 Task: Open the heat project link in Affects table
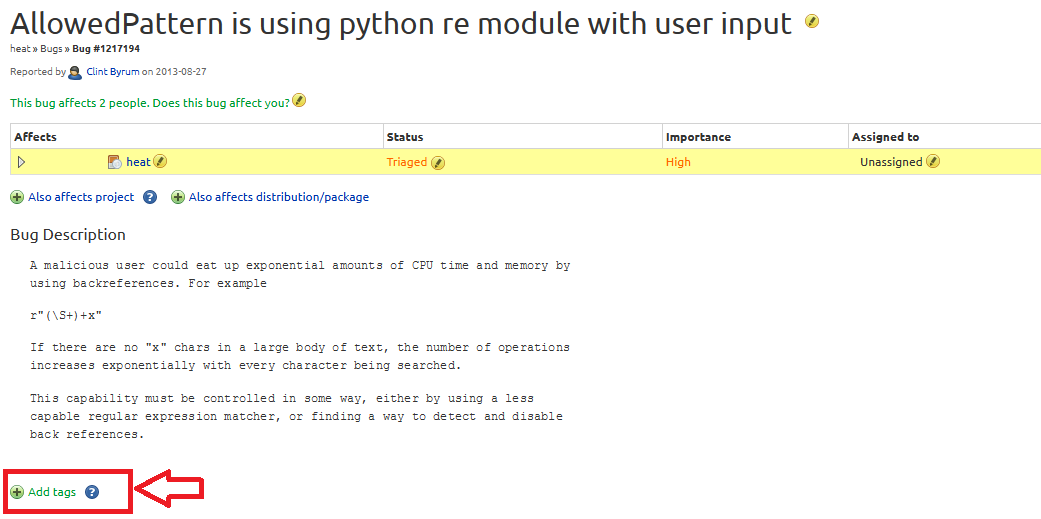138,162
